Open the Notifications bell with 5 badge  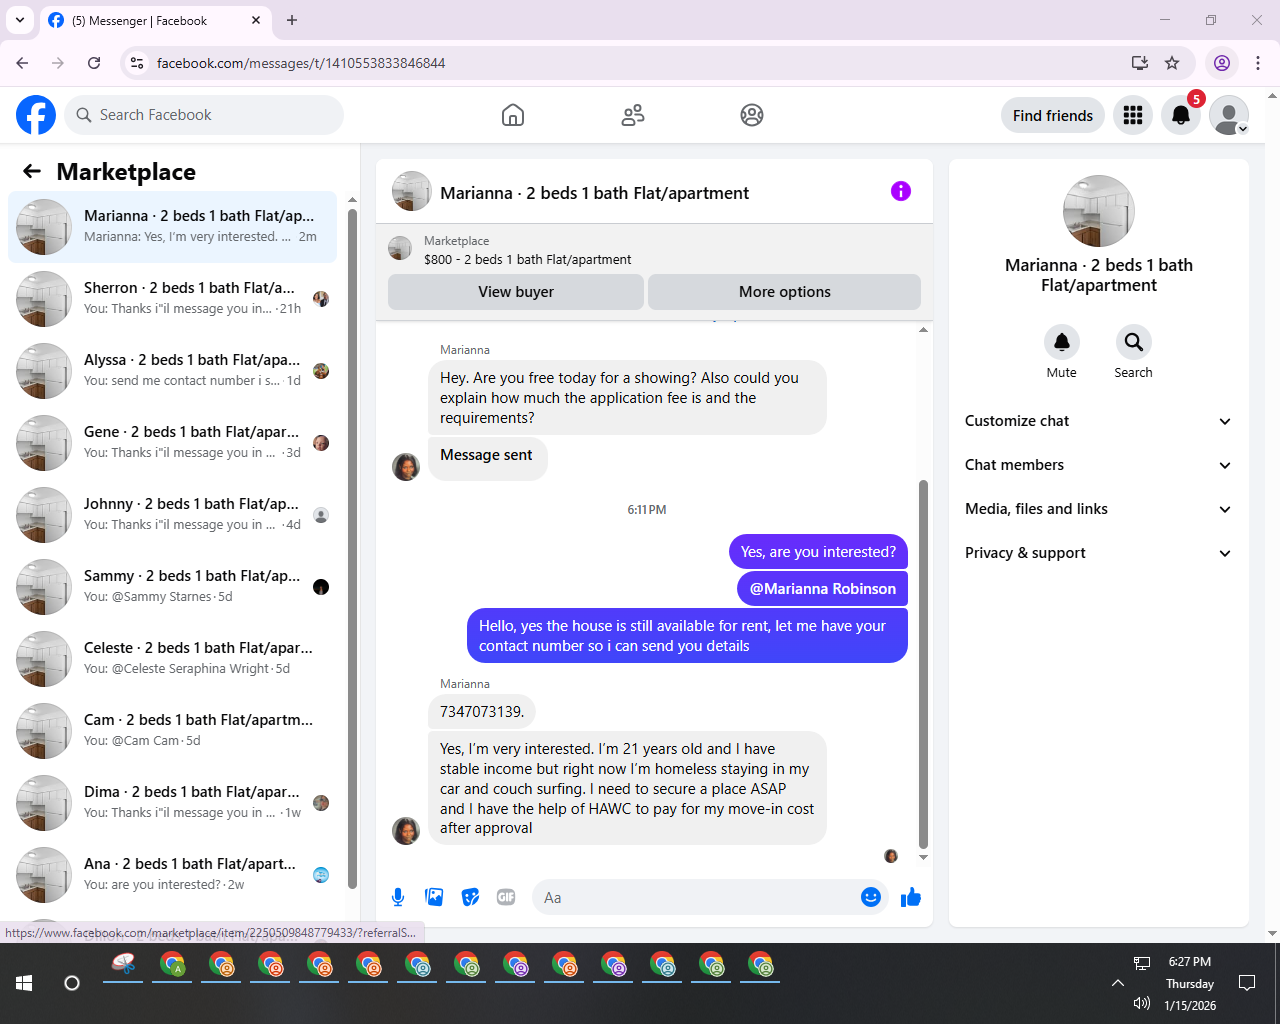point(1181,115)
